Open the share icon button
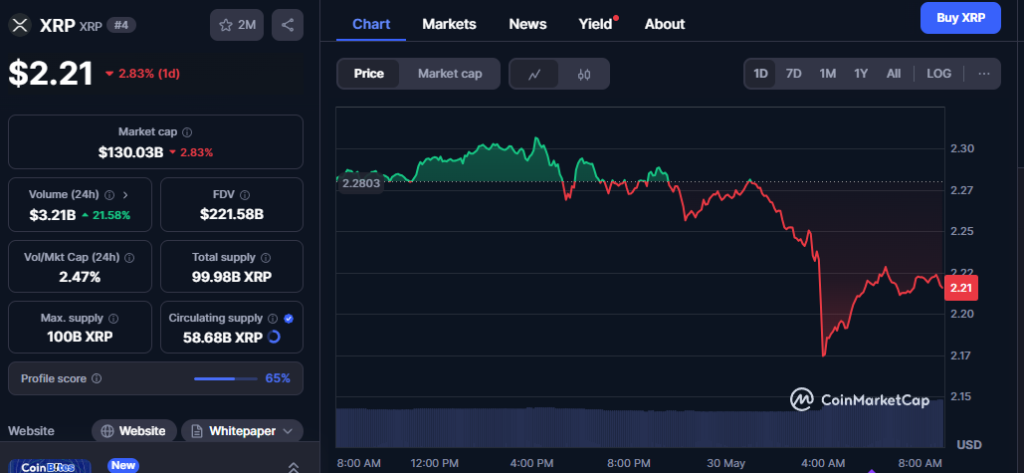 [x=287, y=25]
